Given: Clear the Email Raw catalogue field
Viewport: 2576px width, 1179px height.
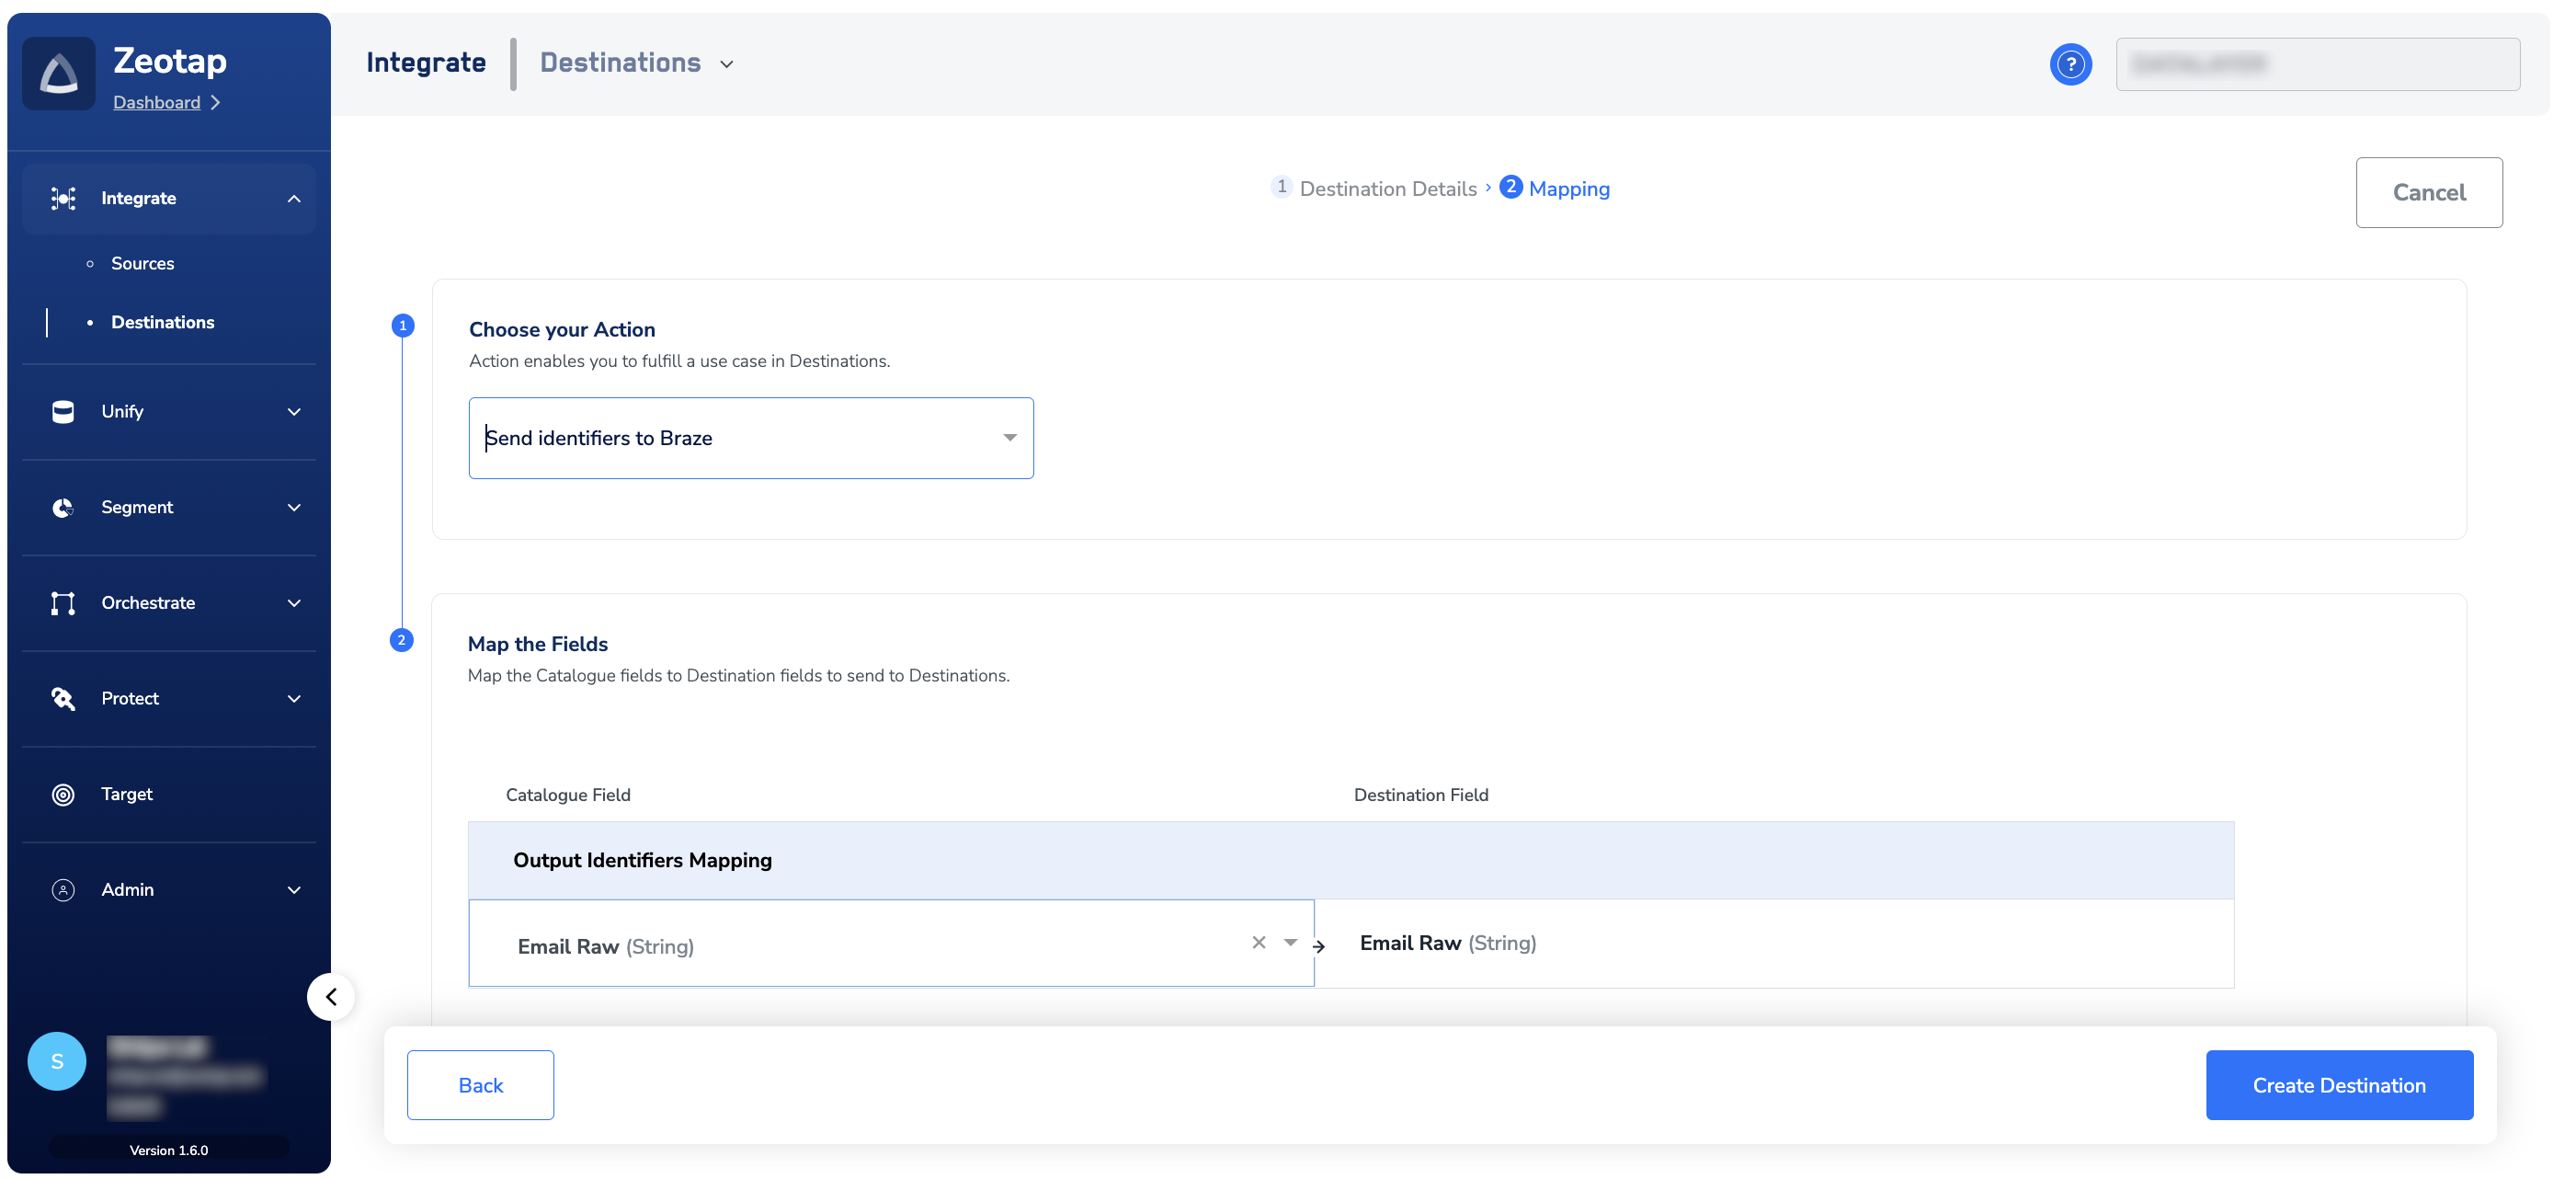Looking at the screenshot, I should pyautogui.click(x=1259, y=943).
